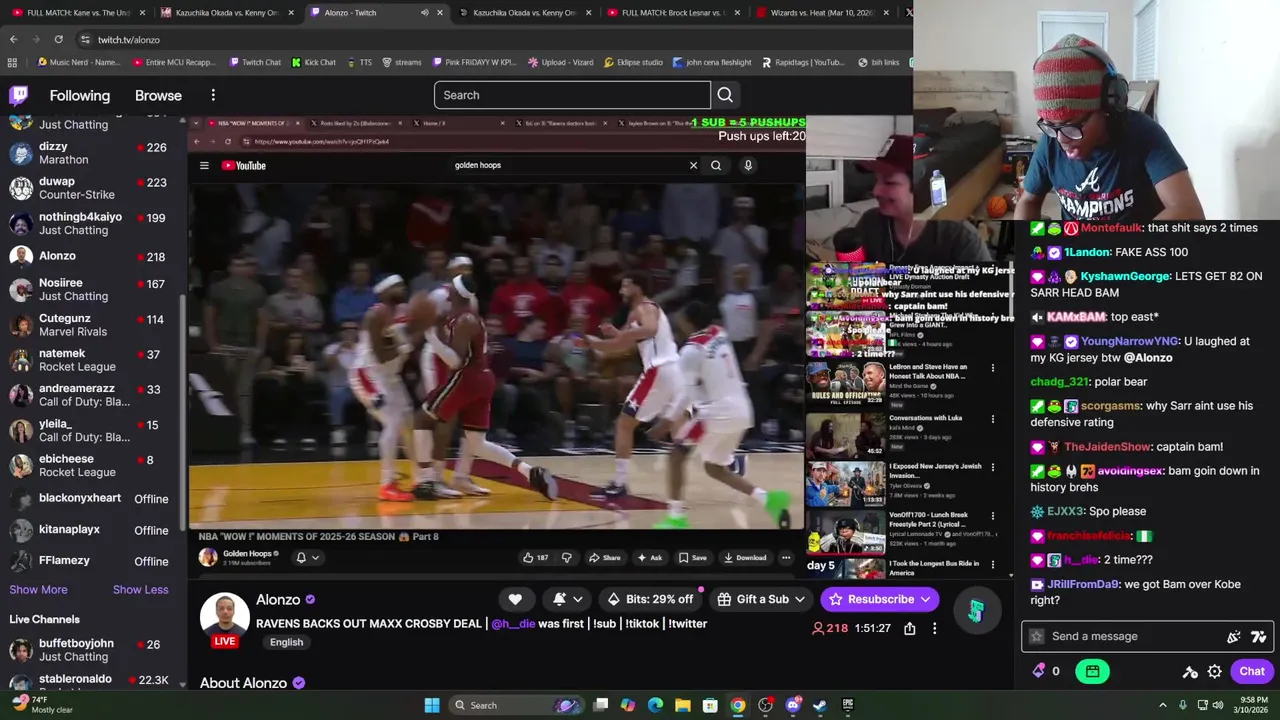Clear the golden hoops YouTube search
This screenshot has width=1280, height=720.
click(x=693, y=165)
